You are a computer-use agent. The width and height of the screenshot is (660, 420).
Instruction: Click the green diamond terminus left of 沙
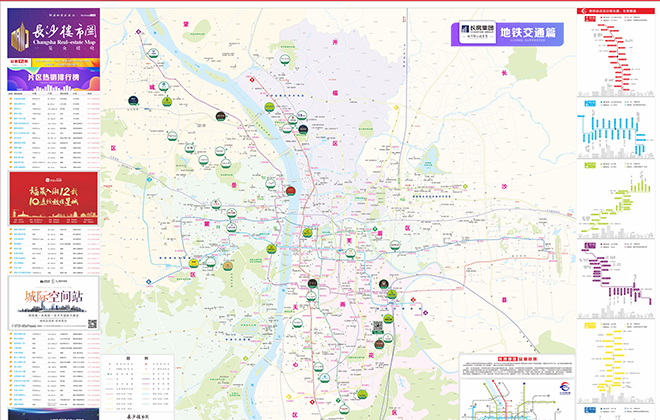click(x=465, y=186)
